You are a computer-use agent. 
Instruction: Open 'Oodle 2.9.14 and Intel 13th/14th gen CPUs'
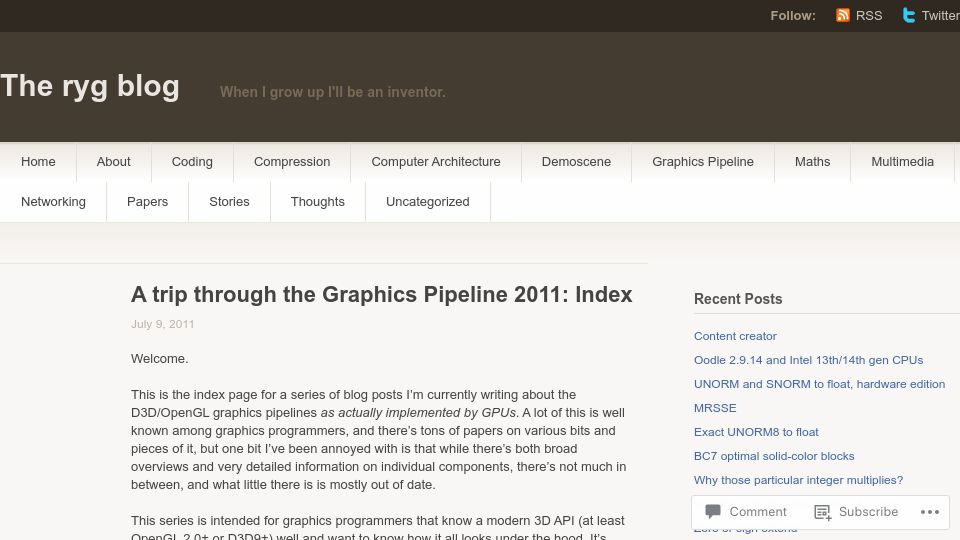pos(808,360)
